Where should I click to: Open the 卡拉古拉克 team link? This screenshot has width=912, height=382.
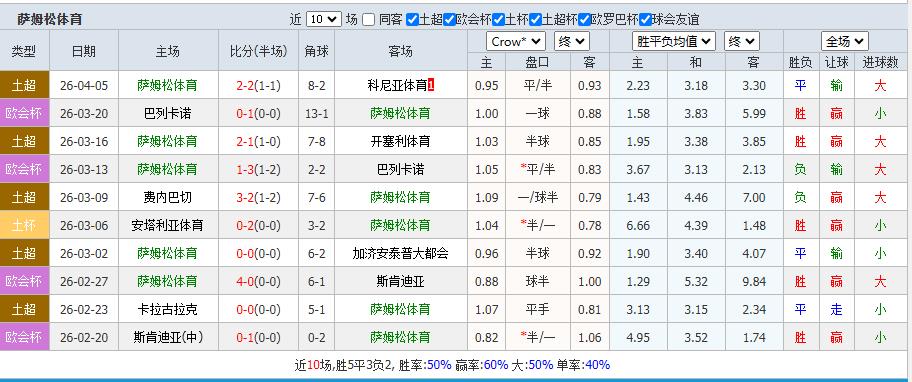click(168, 309)
